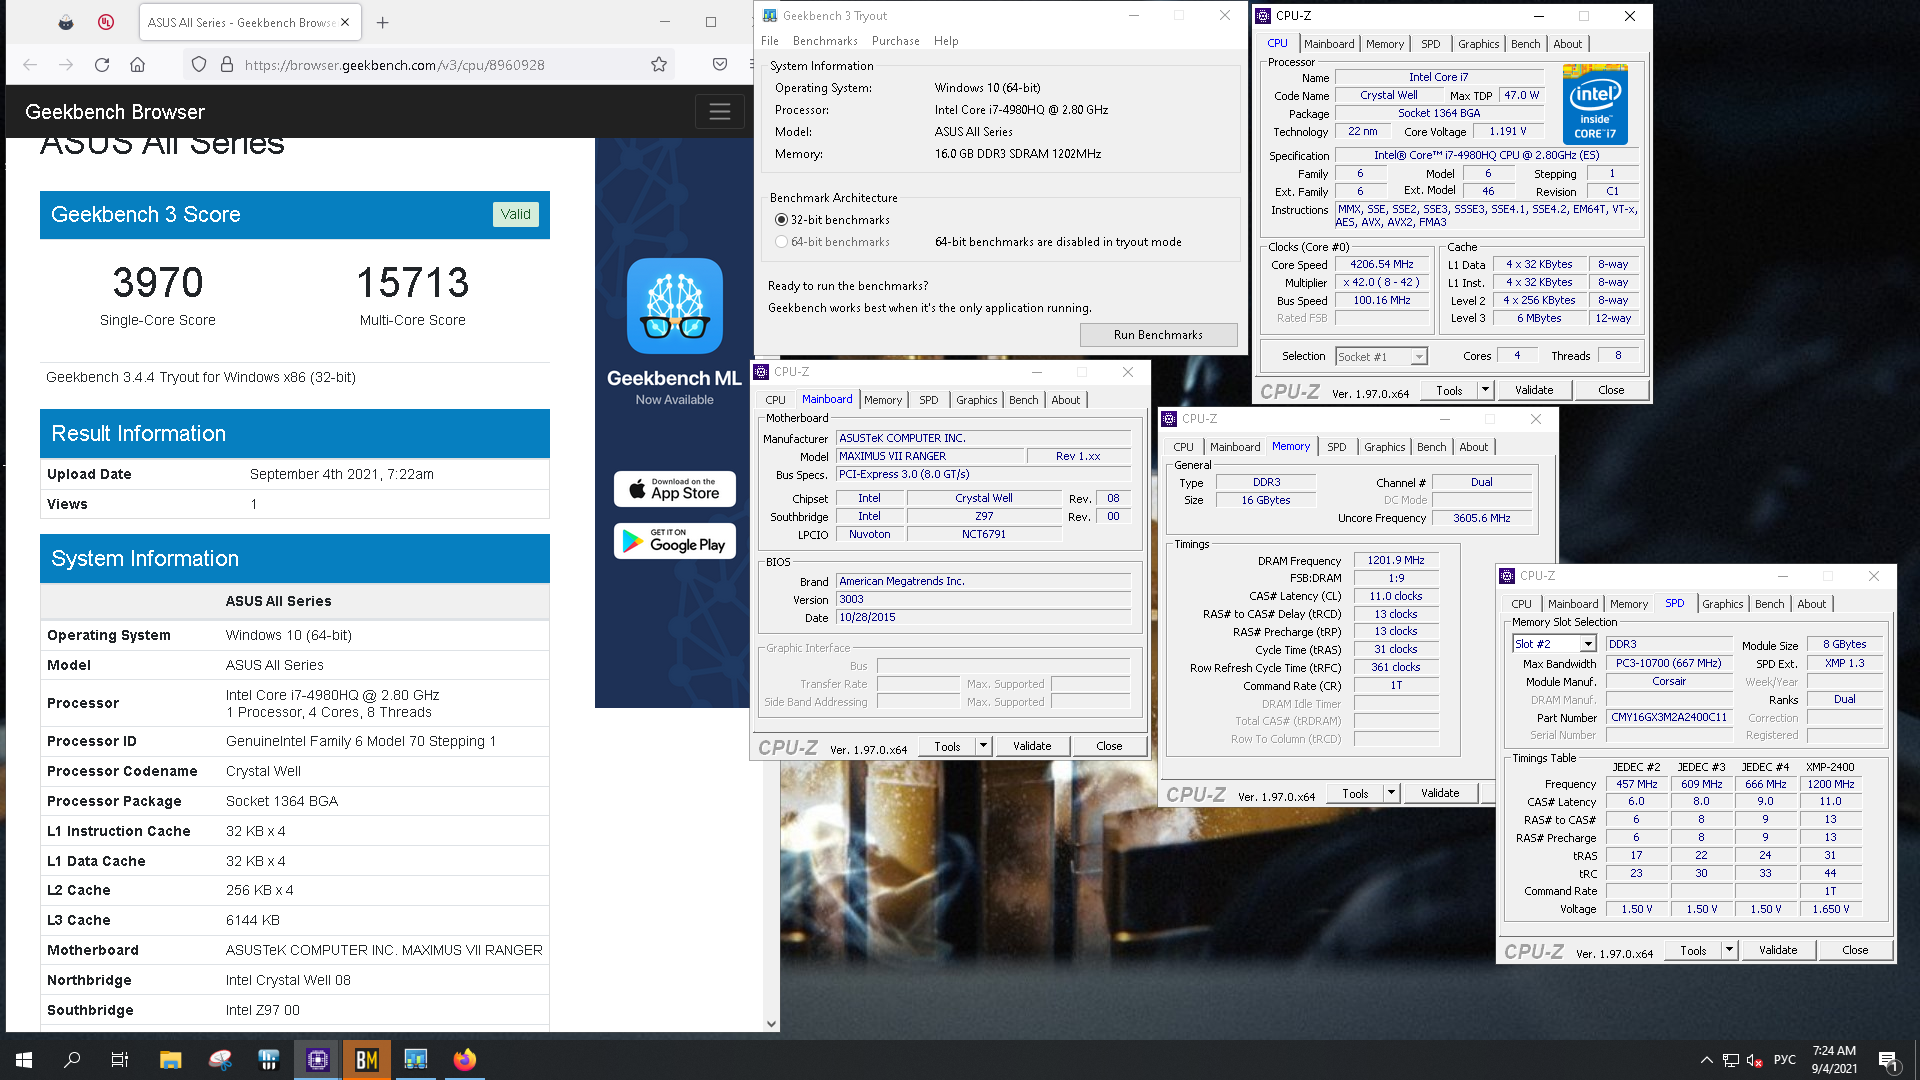Click the site padlock icon
The width and height of the screenshot is (1920, 1080).
227,65
